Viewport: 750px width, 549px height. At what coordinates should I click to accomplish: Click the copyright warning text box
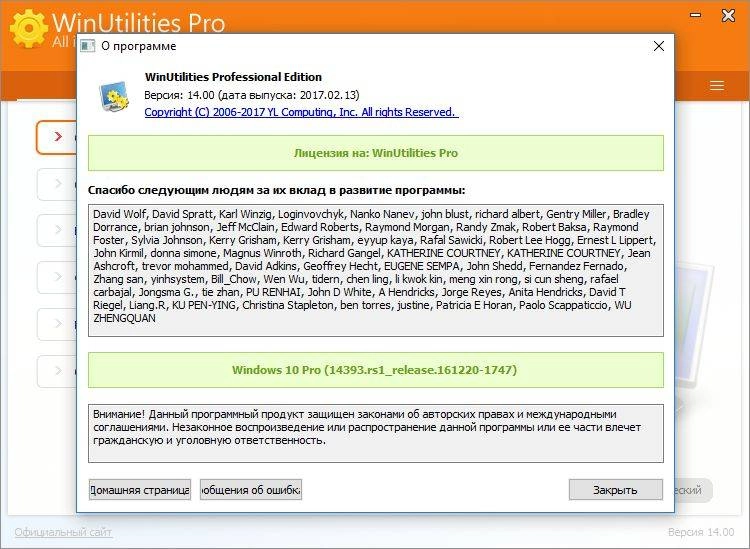pos(375,433)
